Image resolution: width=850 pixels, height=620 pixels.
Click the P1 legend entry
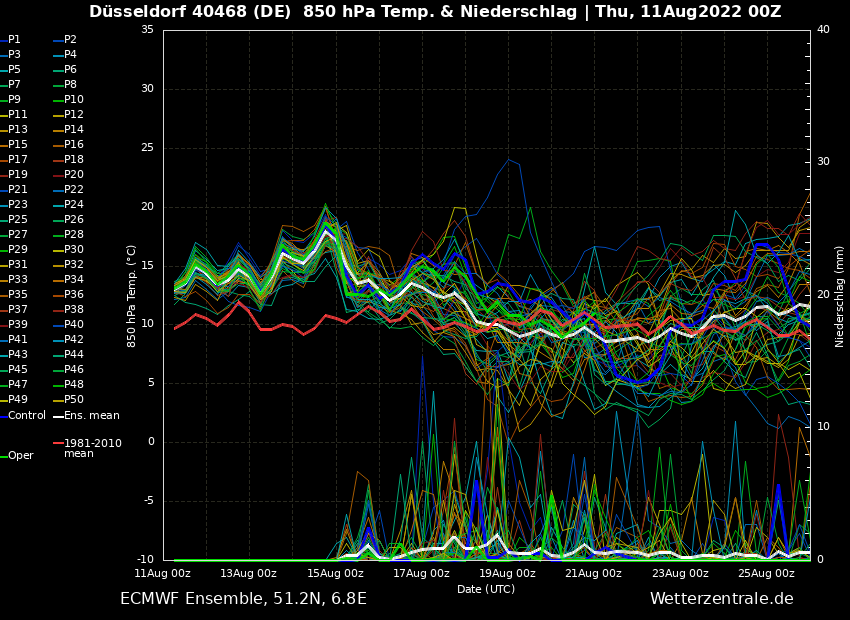14,40
